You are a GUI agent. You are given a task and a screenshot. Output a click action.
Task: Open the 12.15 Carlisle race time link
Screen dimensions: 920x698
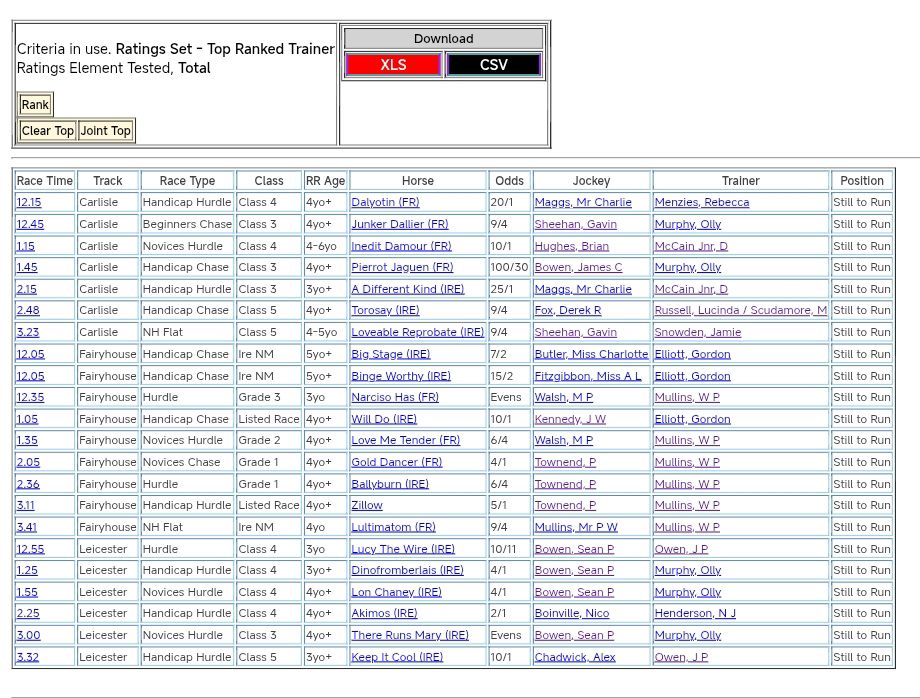click(29, 202)
